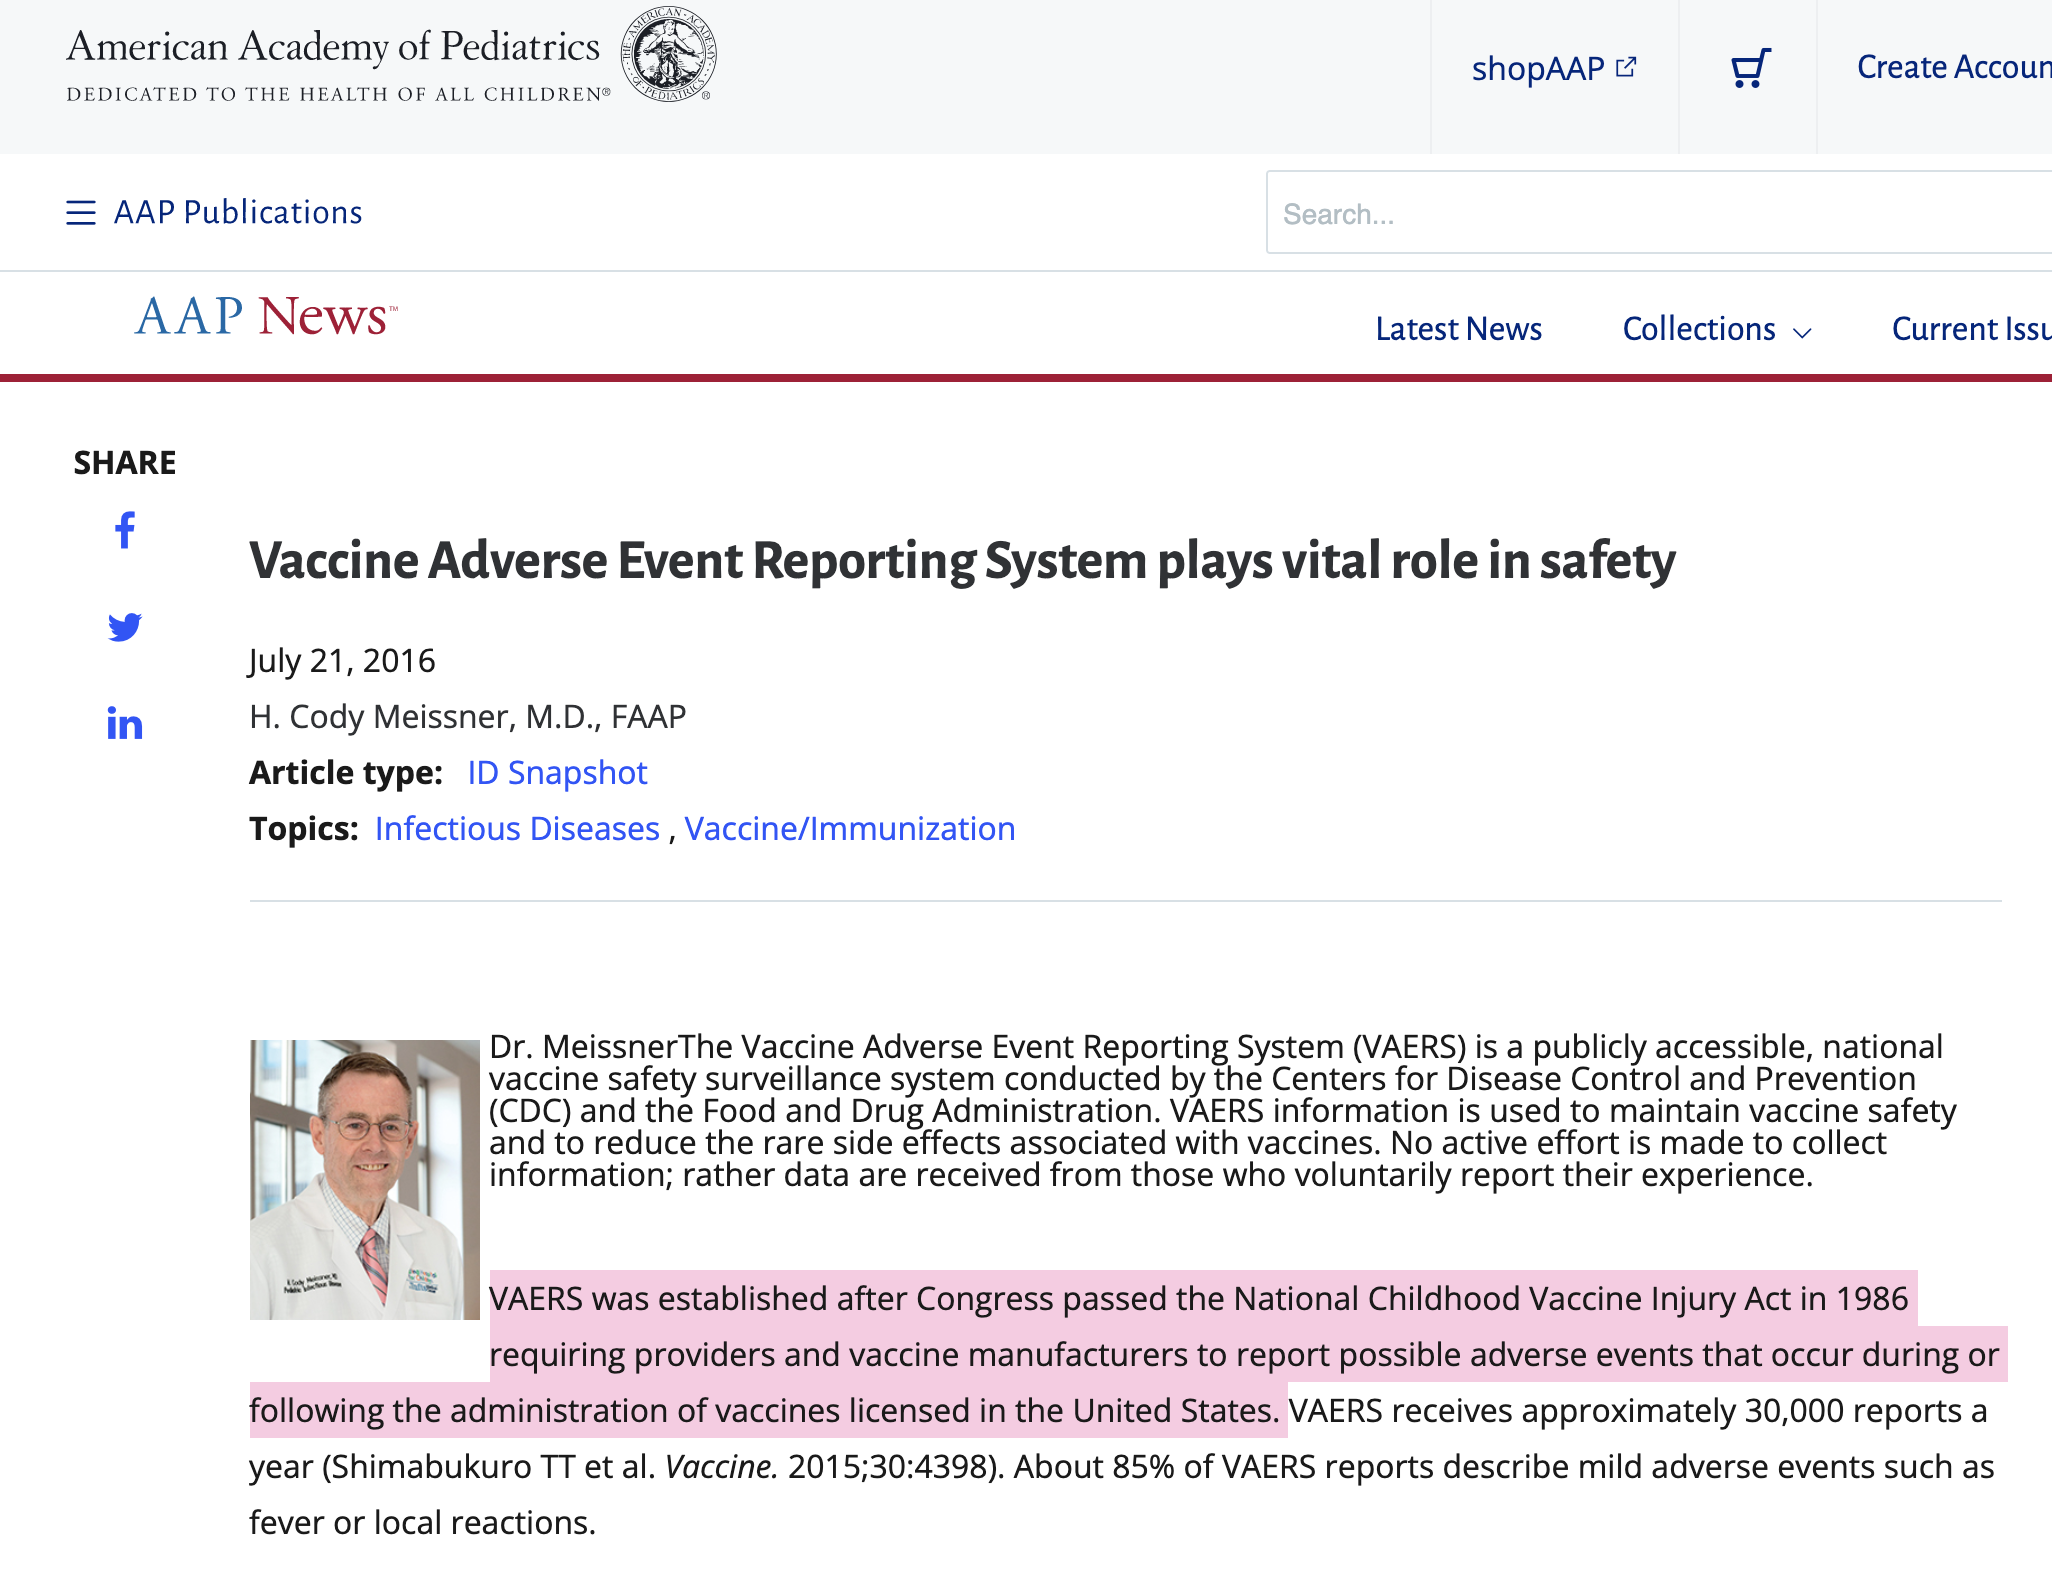The width and height of the screenshot is (2052, 1588).
Task: Open the AAP Publications menu
Action: click(238, 213)
